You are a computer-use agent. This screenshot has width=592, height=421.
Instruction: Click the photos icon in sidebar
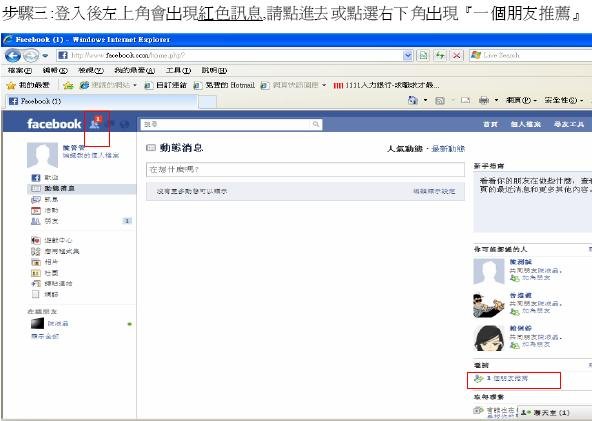tap(35, 262)
